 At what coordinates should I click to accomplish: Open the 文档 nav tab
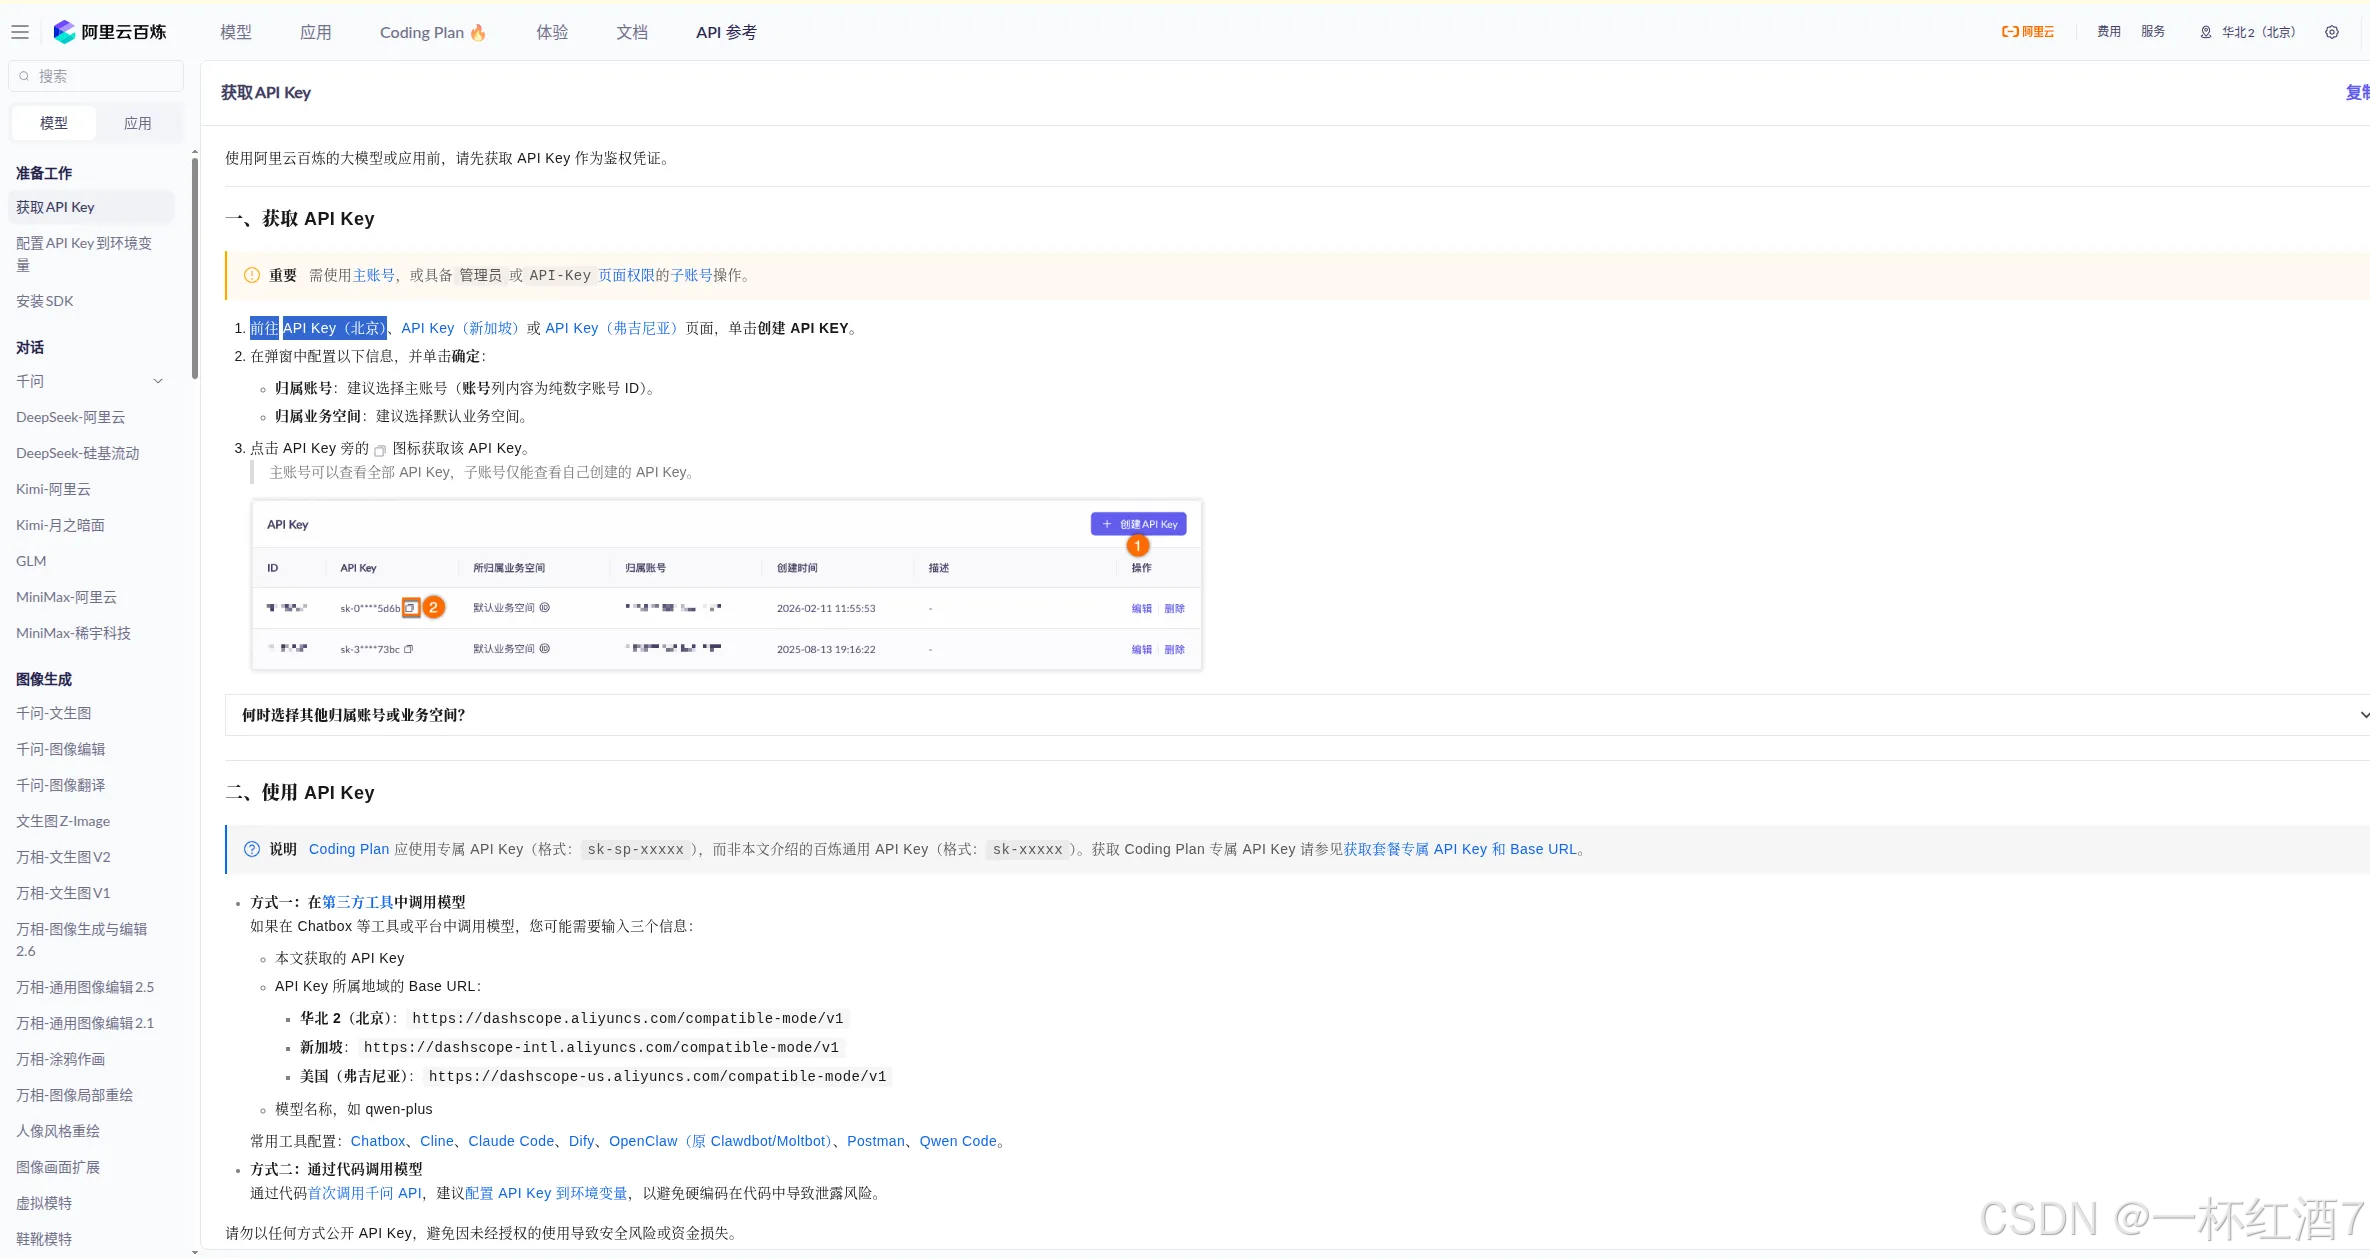pos(632,32)
